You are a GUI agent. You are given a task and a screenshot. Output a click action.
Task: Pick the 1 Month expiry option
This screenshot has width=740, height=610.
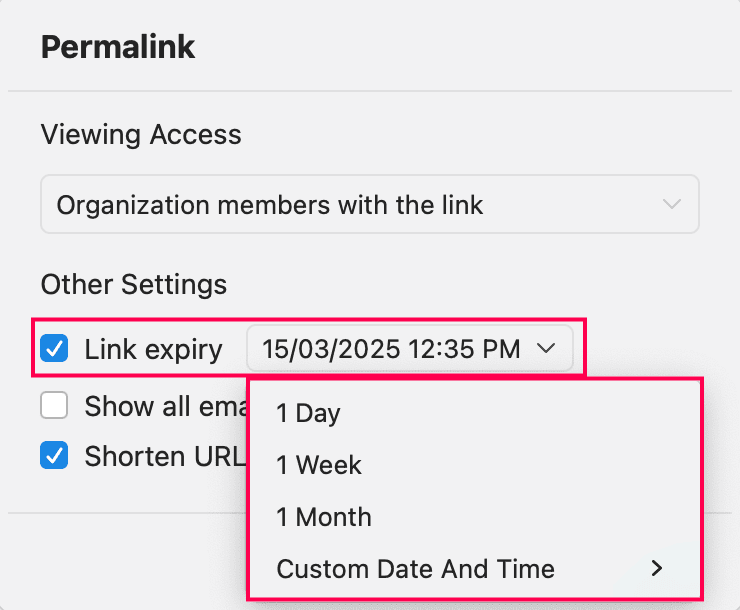(324, 517)
